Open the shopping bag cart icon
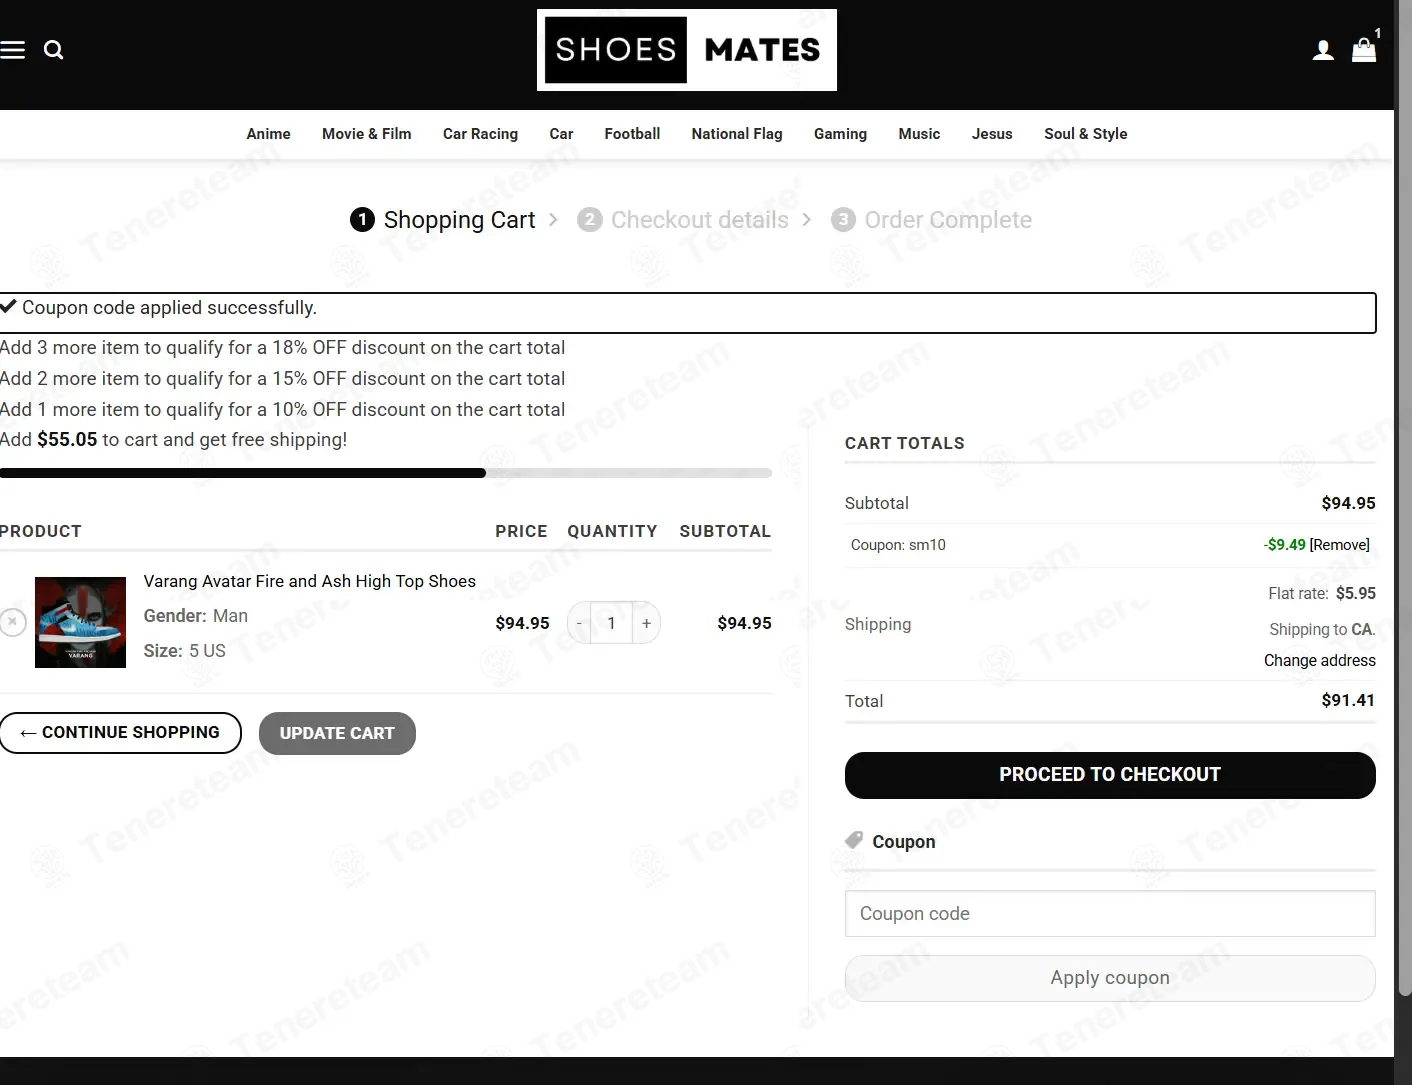 (1364, 50)
